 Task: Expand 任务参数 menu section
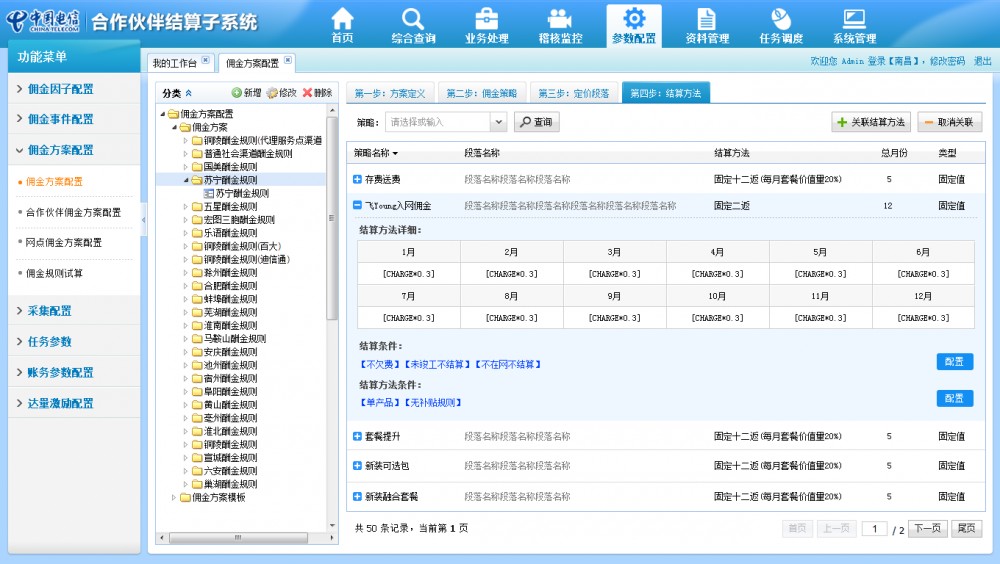(74, 341)
